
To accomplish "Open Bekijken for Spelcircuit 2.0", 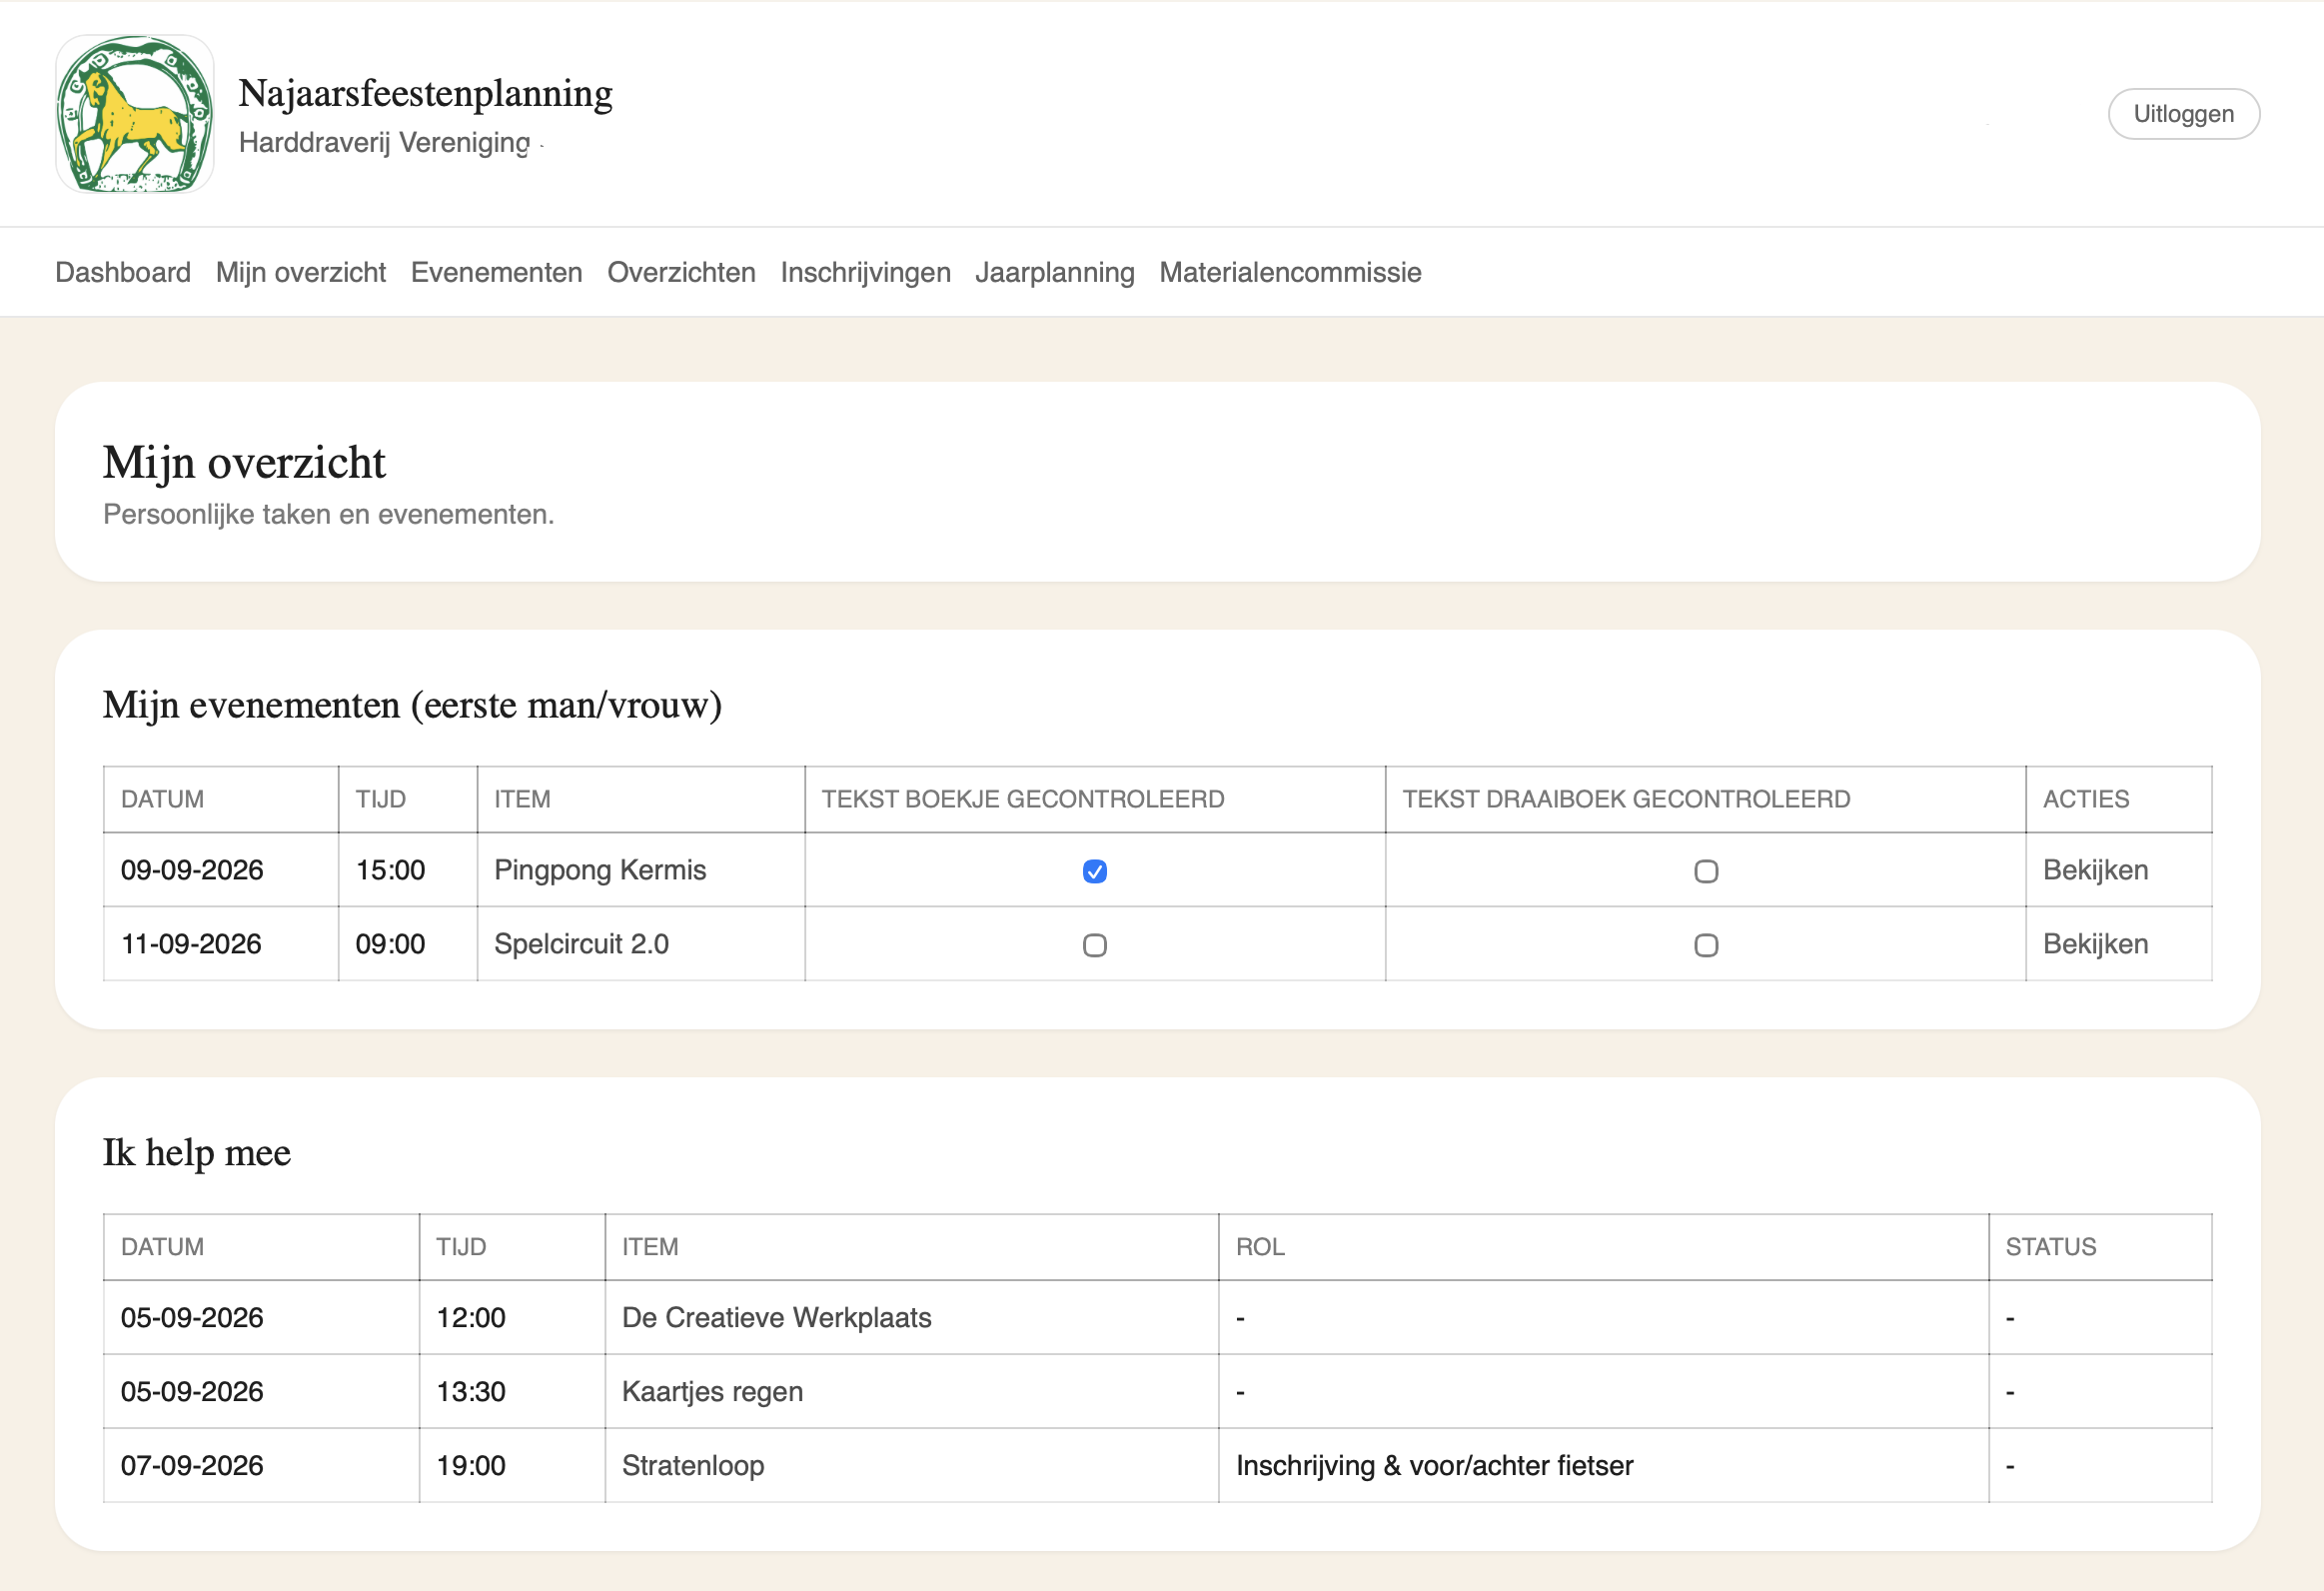I will [x=2096, y=943].
